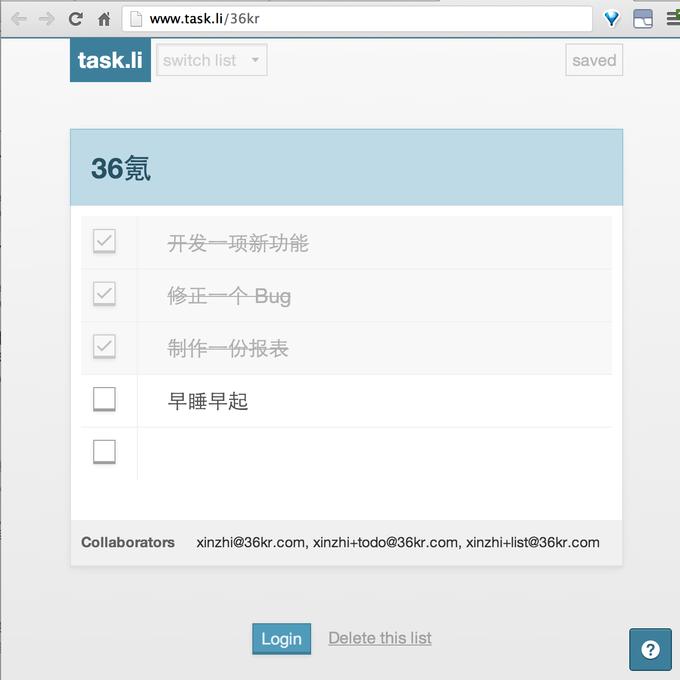Open help with the question mark button
This screenshot has height=680, width=680.
651,649
